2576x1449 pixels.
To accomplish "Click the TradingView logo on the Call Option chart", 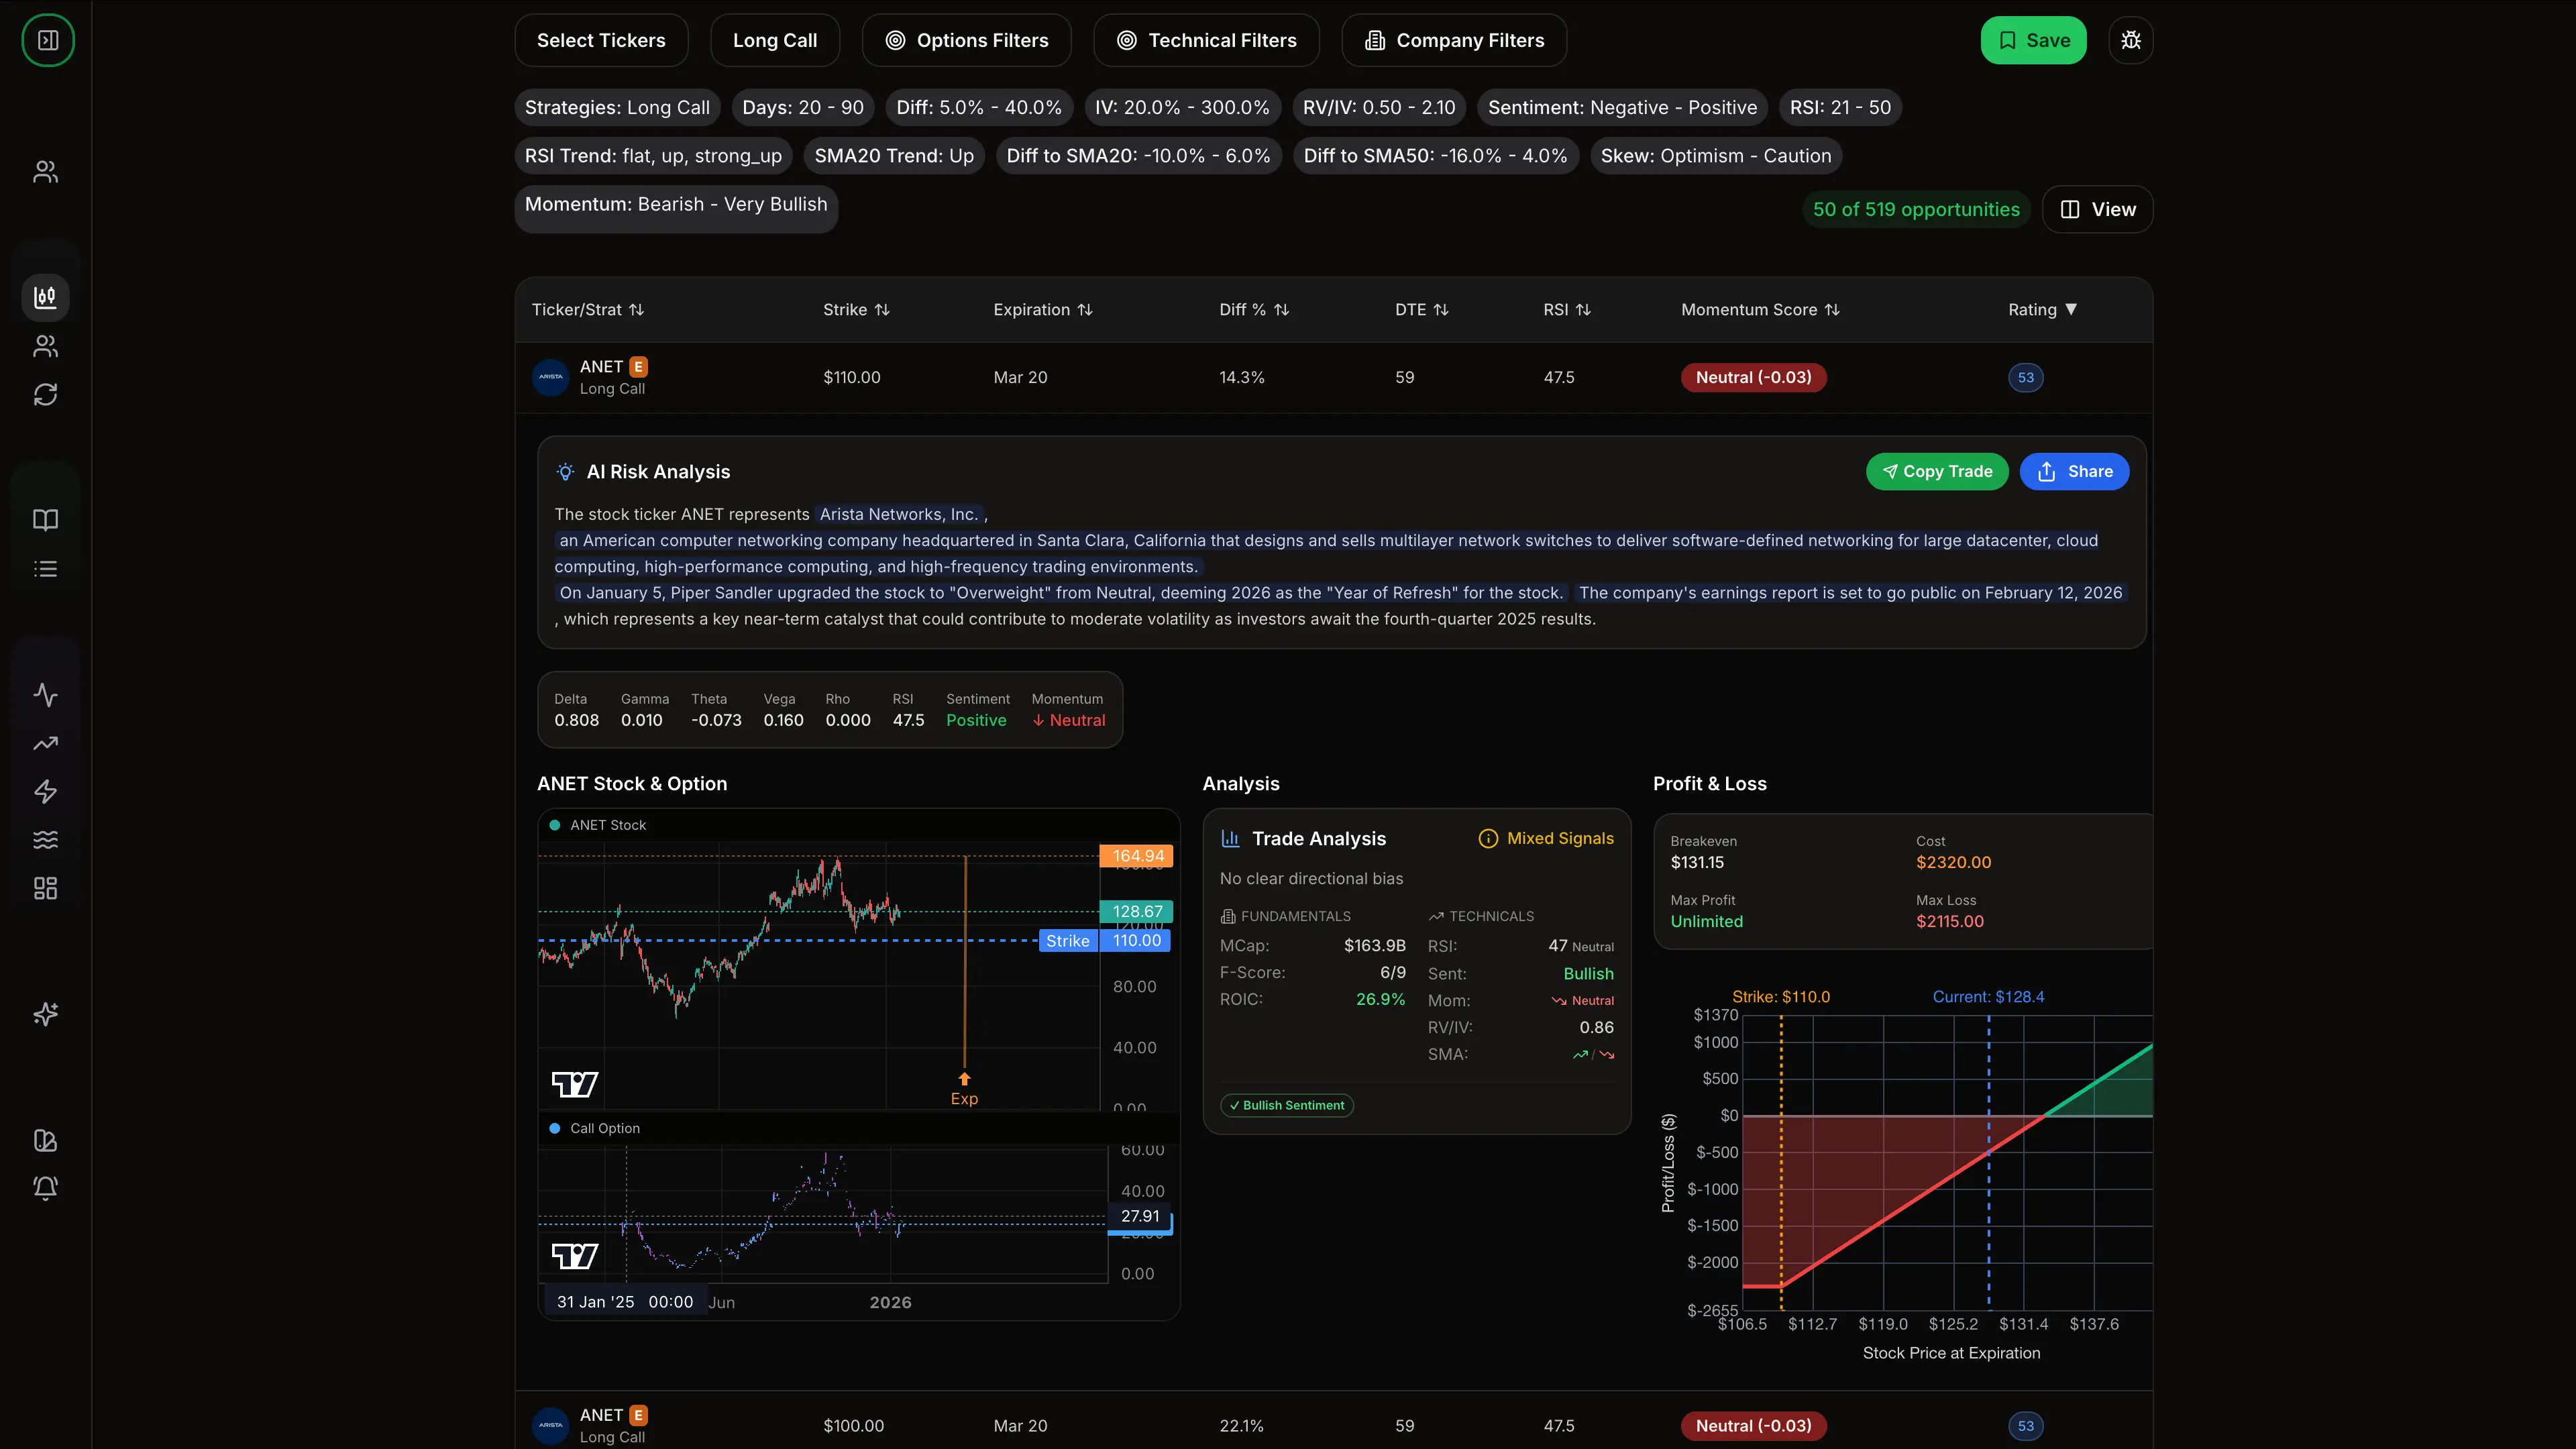I will (575, 1256).
